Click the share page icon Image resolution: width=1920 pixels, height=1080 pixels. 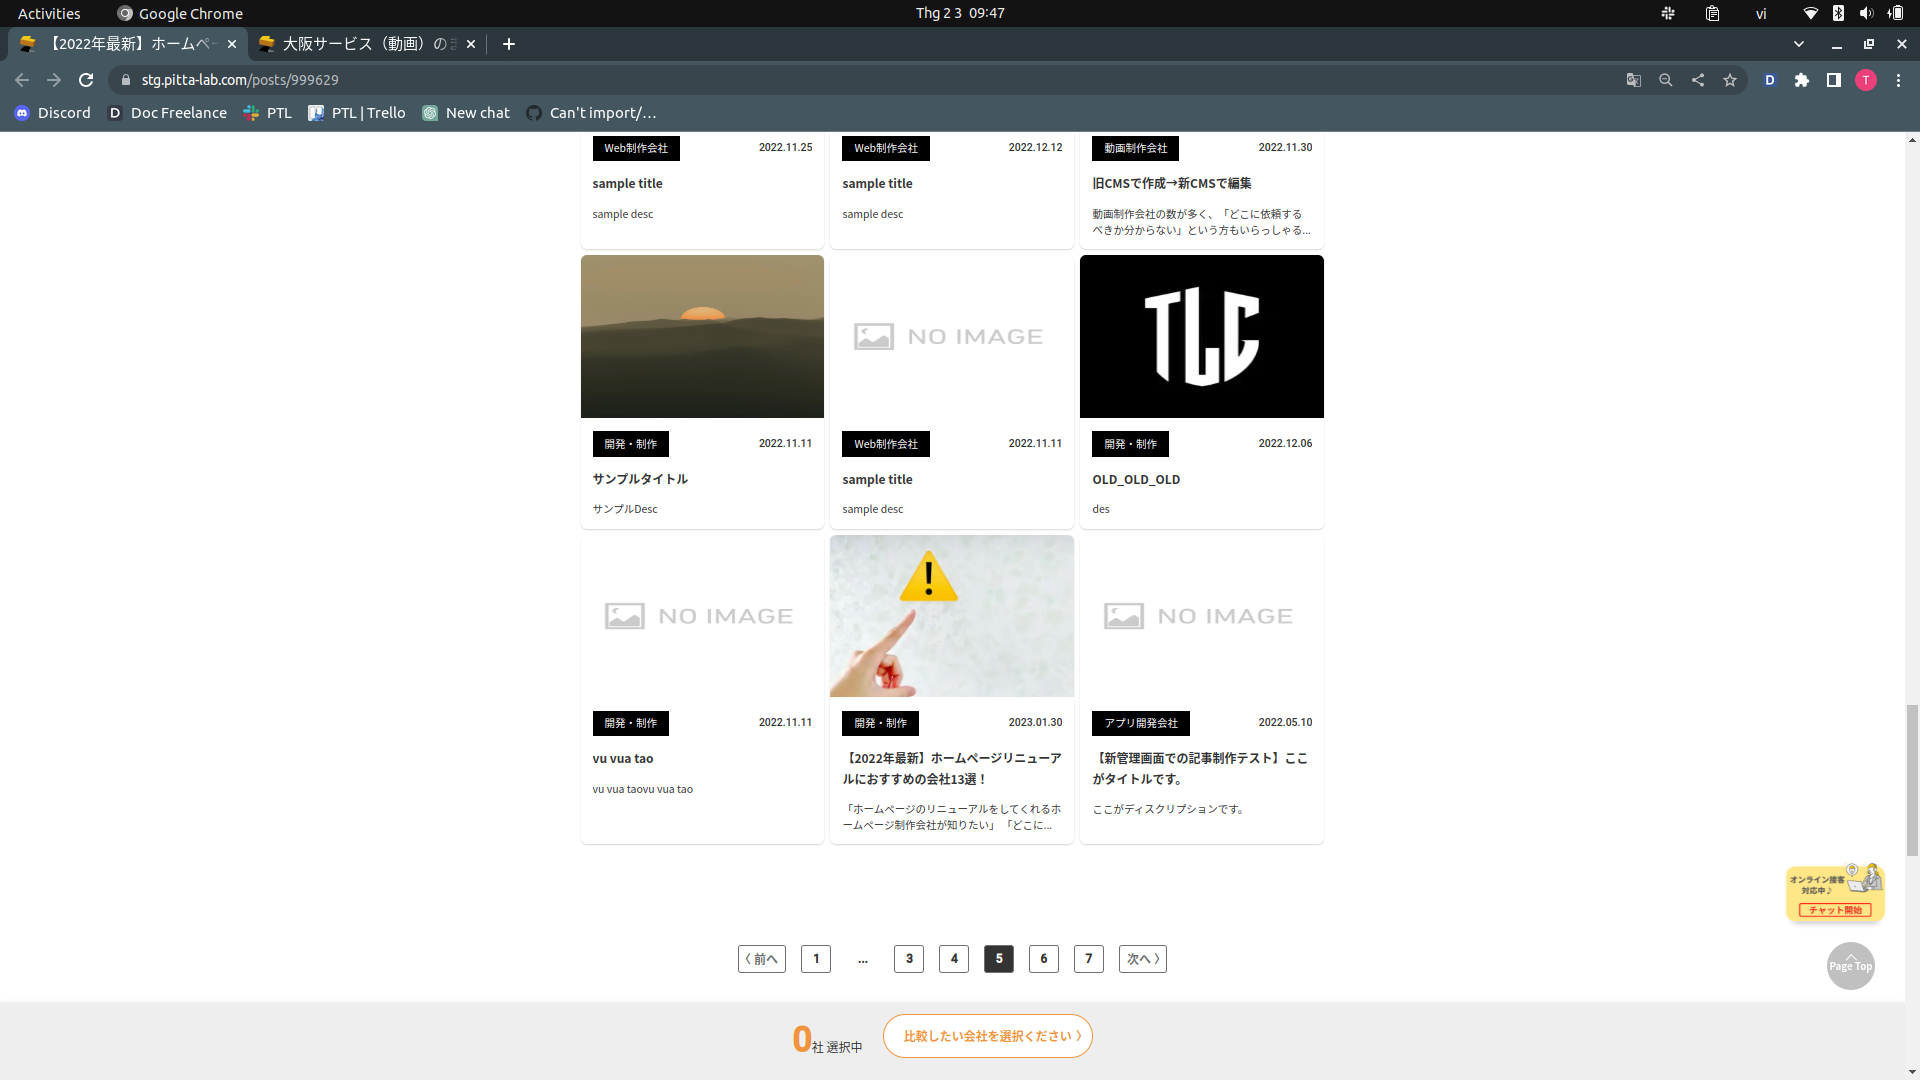point(1698,80)
